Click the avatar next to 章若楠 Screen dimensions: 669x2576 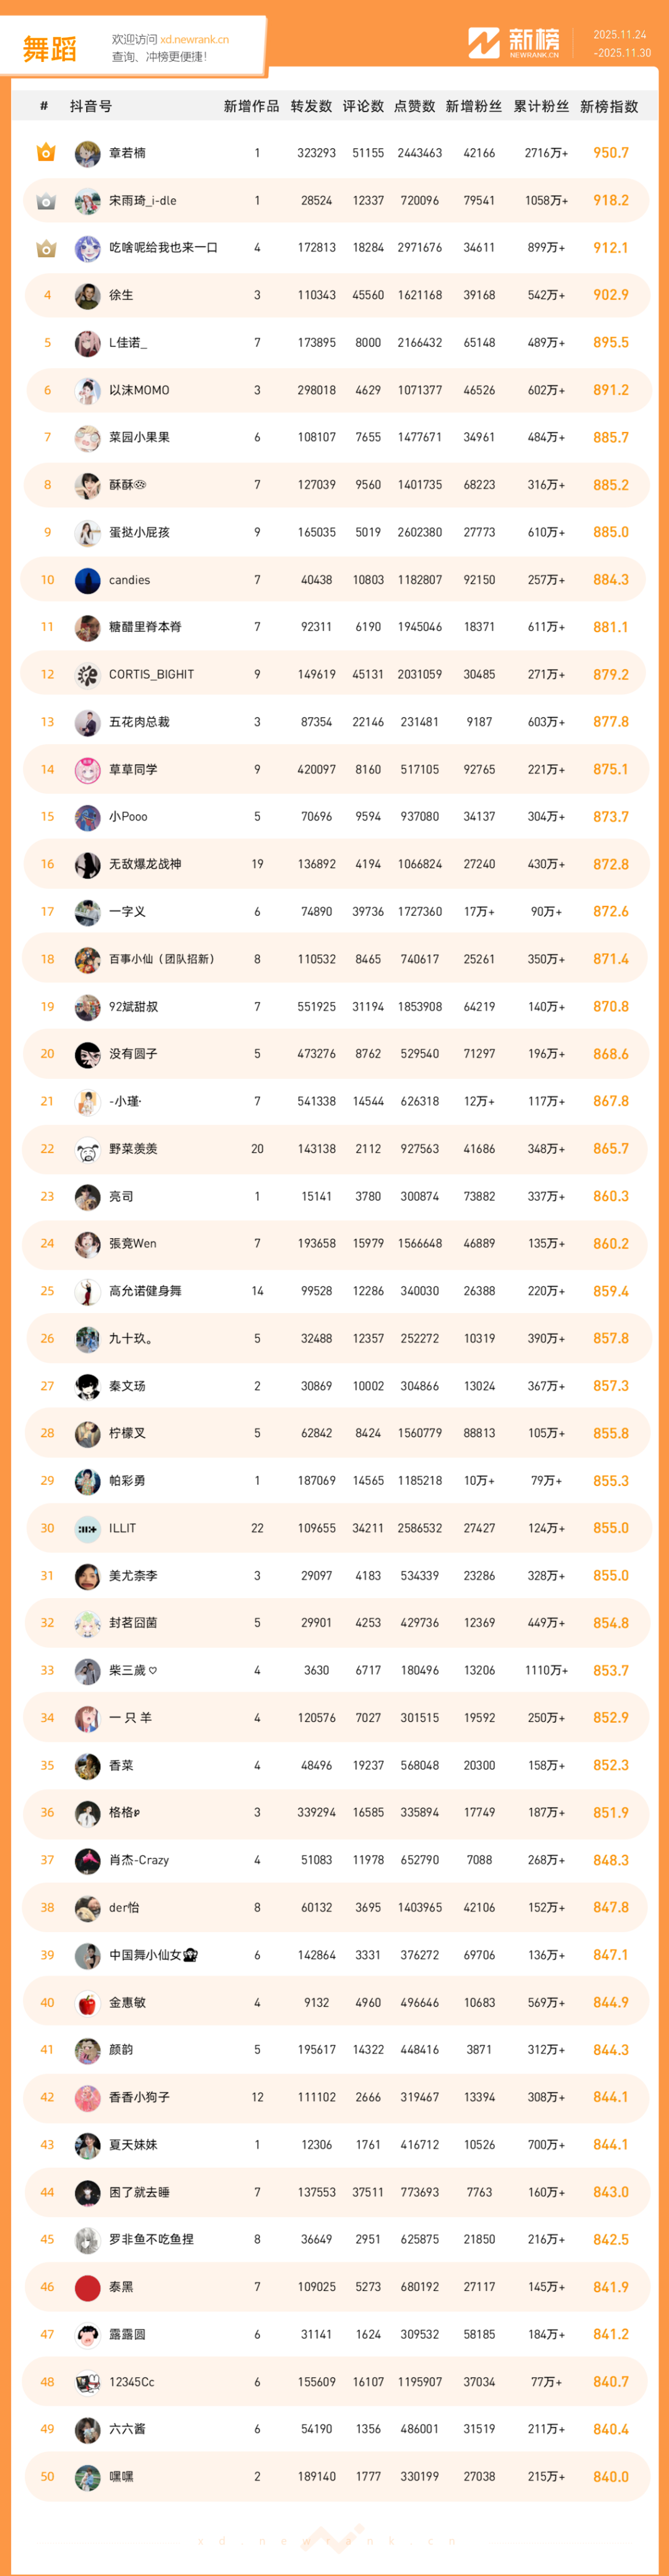pos(88,153)
